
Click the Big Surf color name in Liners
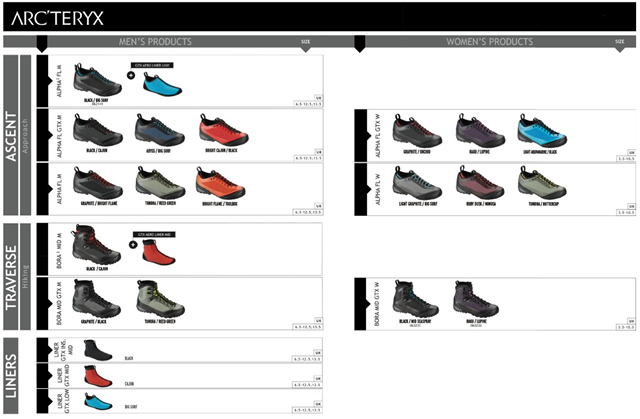(x=131, y=407)
